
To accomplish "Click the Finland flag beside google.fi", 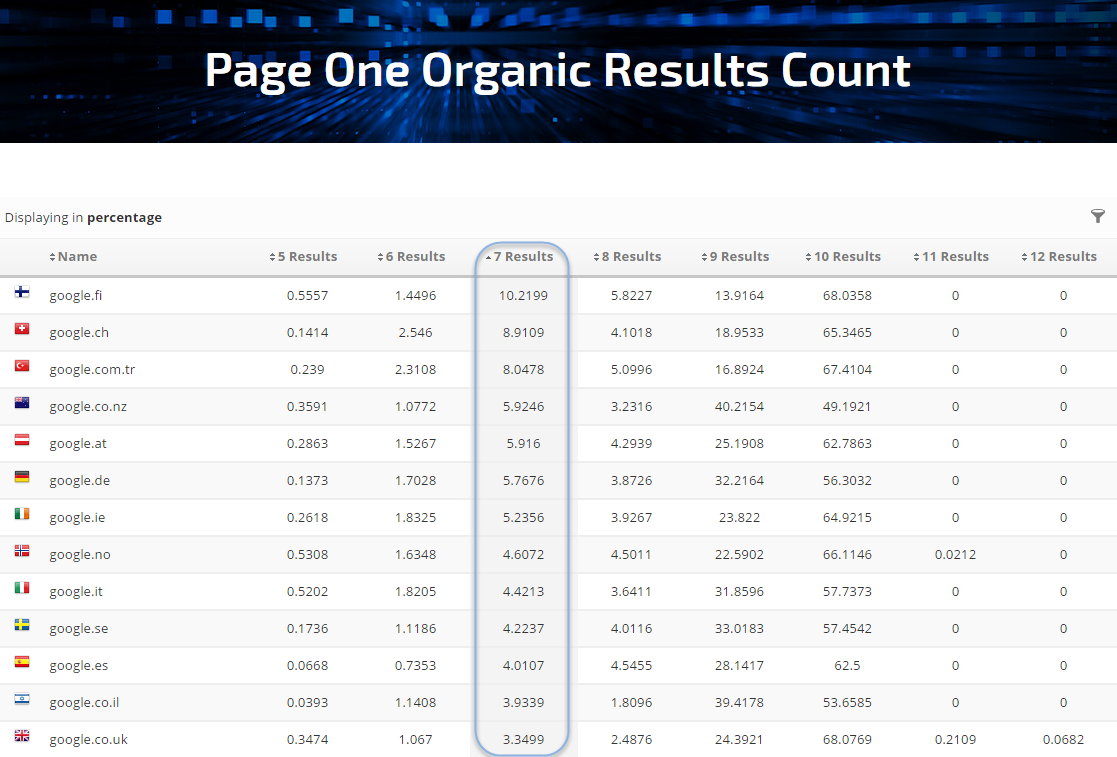I will click(x=22, y=292).
